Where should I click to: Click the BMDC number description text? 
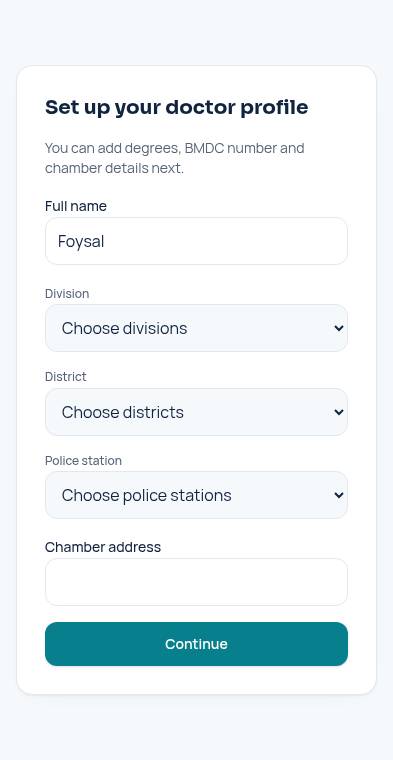(174, 158)
